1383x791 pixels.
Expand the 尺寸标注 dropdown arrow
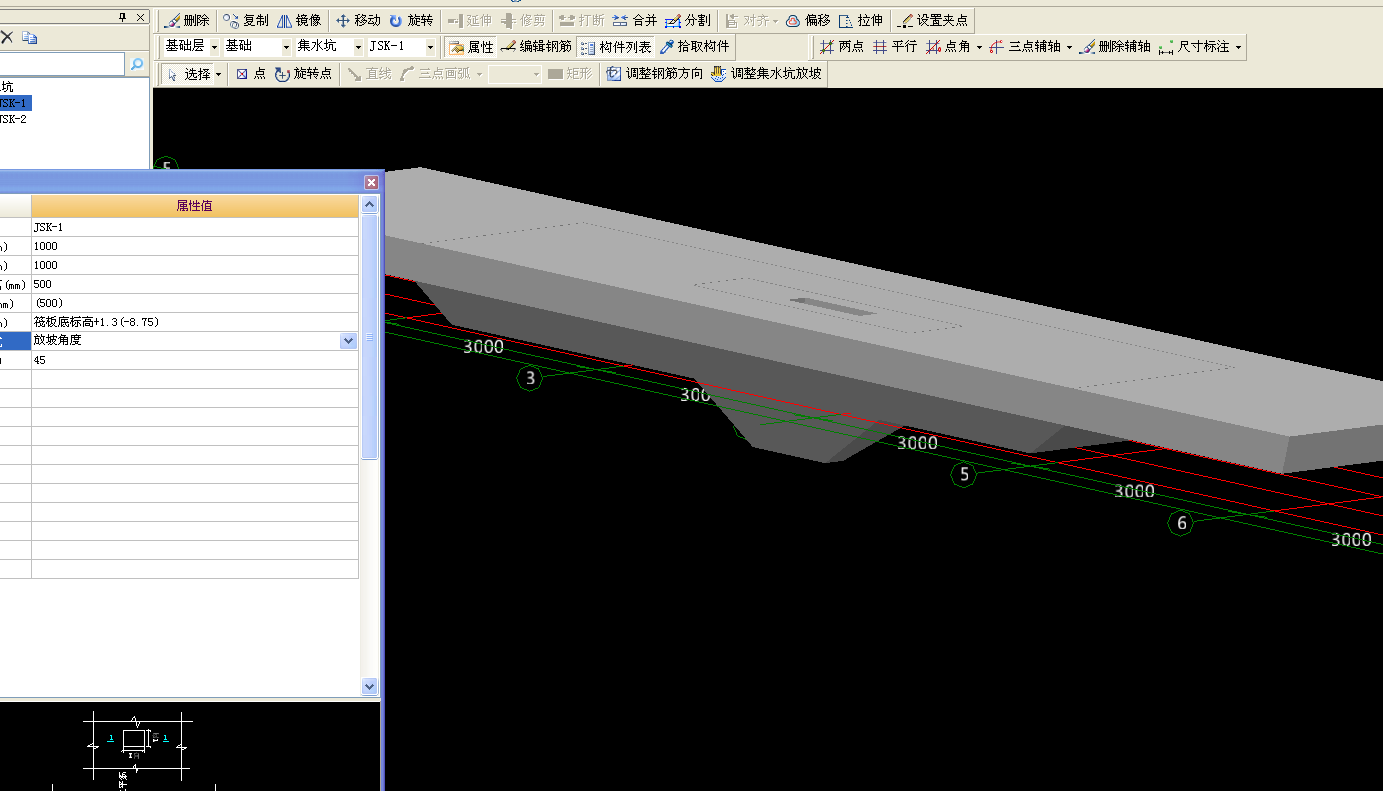pos(1239,47)
